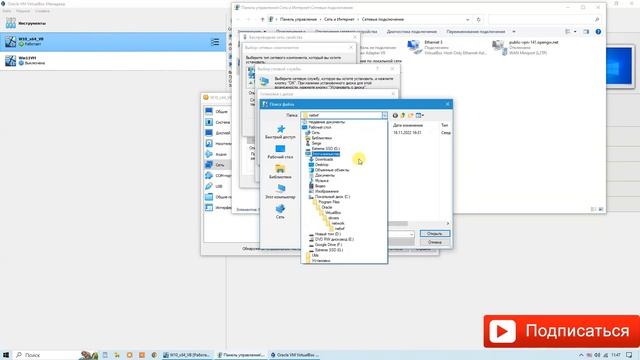Open File menu in VirtualBox Manager
This screenshot has height=360, width=640.
7,11
